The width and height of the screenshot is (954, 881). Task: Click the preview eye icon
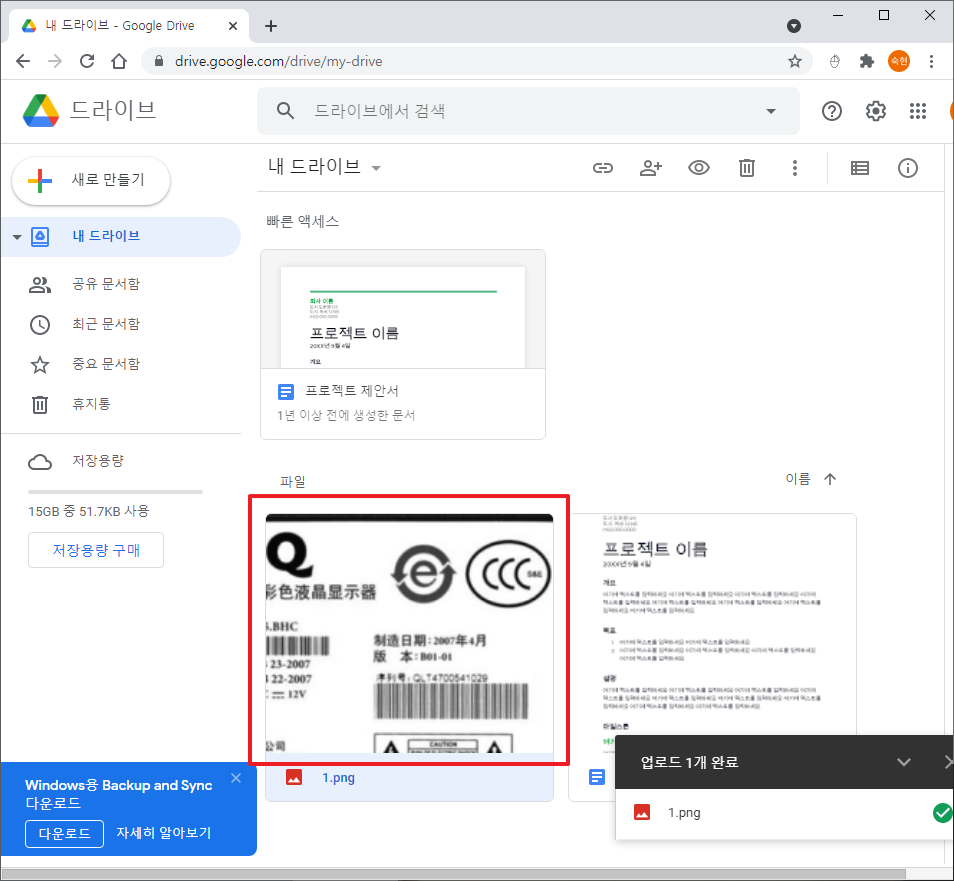pos(698,168)
